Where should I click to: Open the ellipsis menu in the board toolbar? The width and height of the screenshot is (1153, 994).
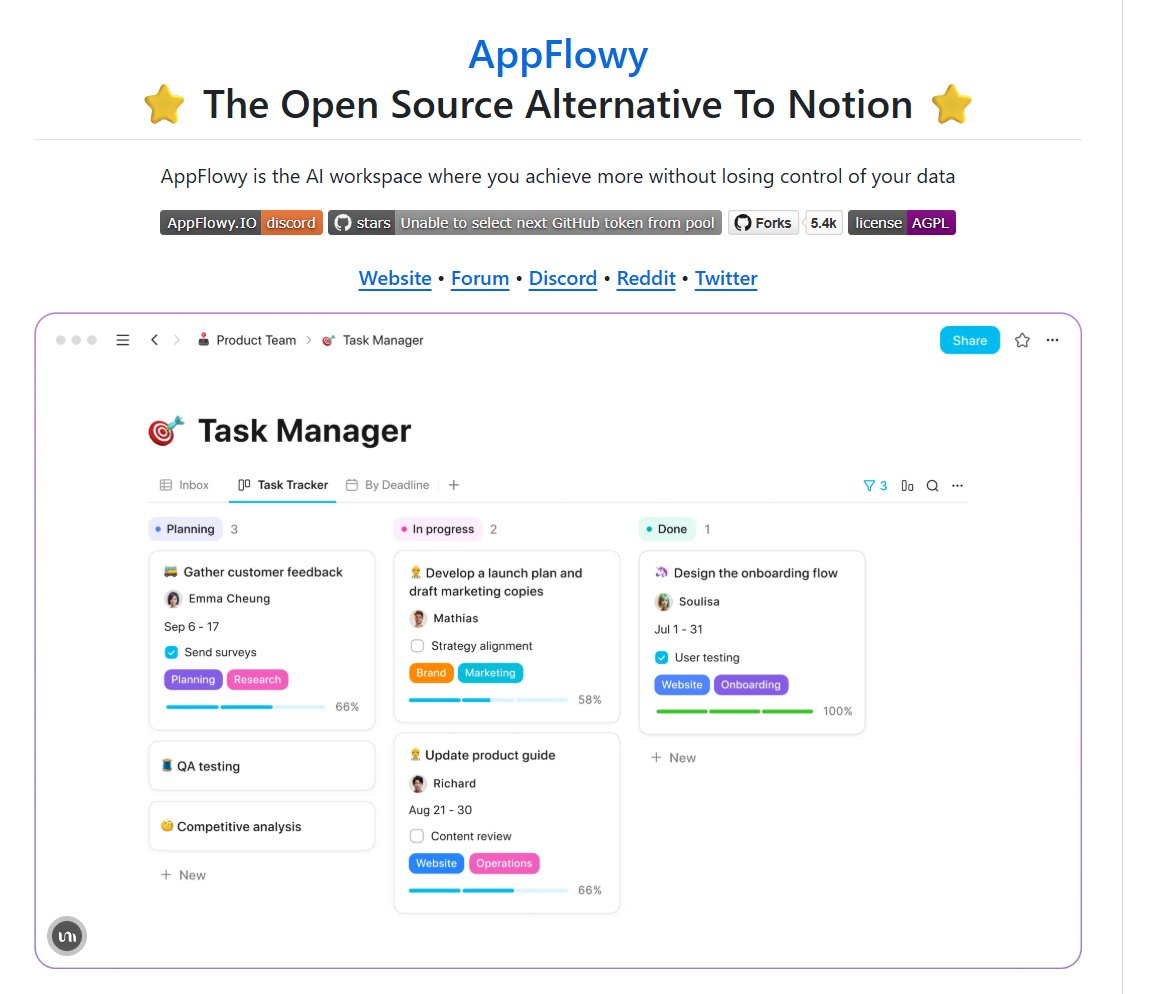[x=957, y=485]
